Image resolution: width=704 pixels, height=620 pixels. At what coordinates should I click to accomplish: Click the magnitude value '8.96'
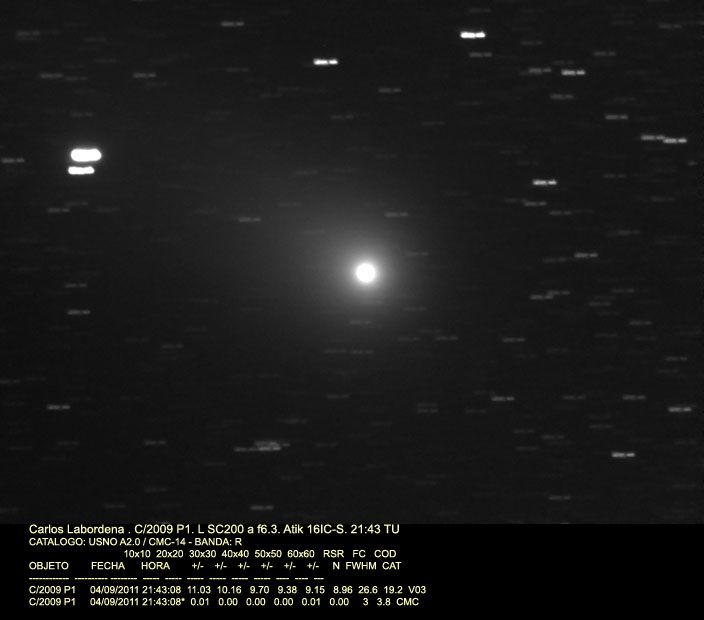343,589
